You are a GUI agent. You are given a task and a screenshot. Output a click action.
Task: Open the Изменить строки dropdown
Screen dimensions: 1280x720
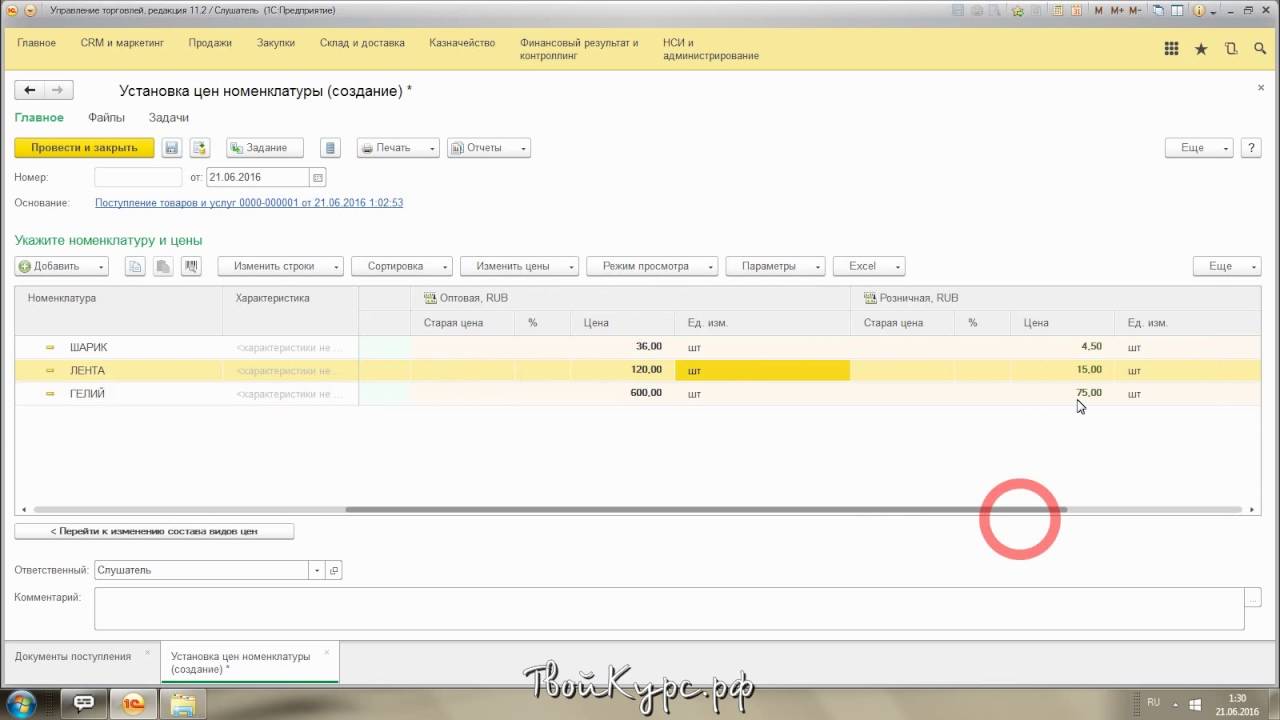[x=280, y=267]
